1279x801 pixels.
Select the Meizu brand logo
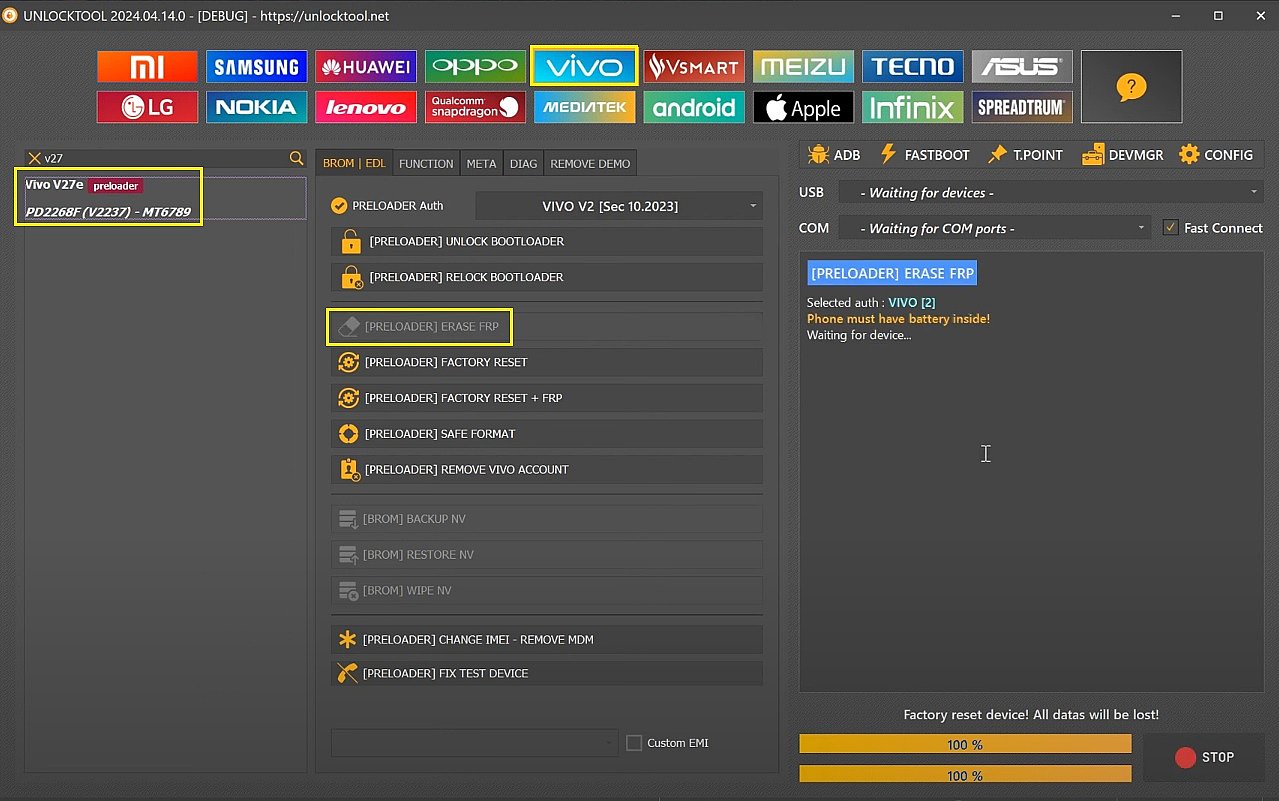click(x=803, y=67)
